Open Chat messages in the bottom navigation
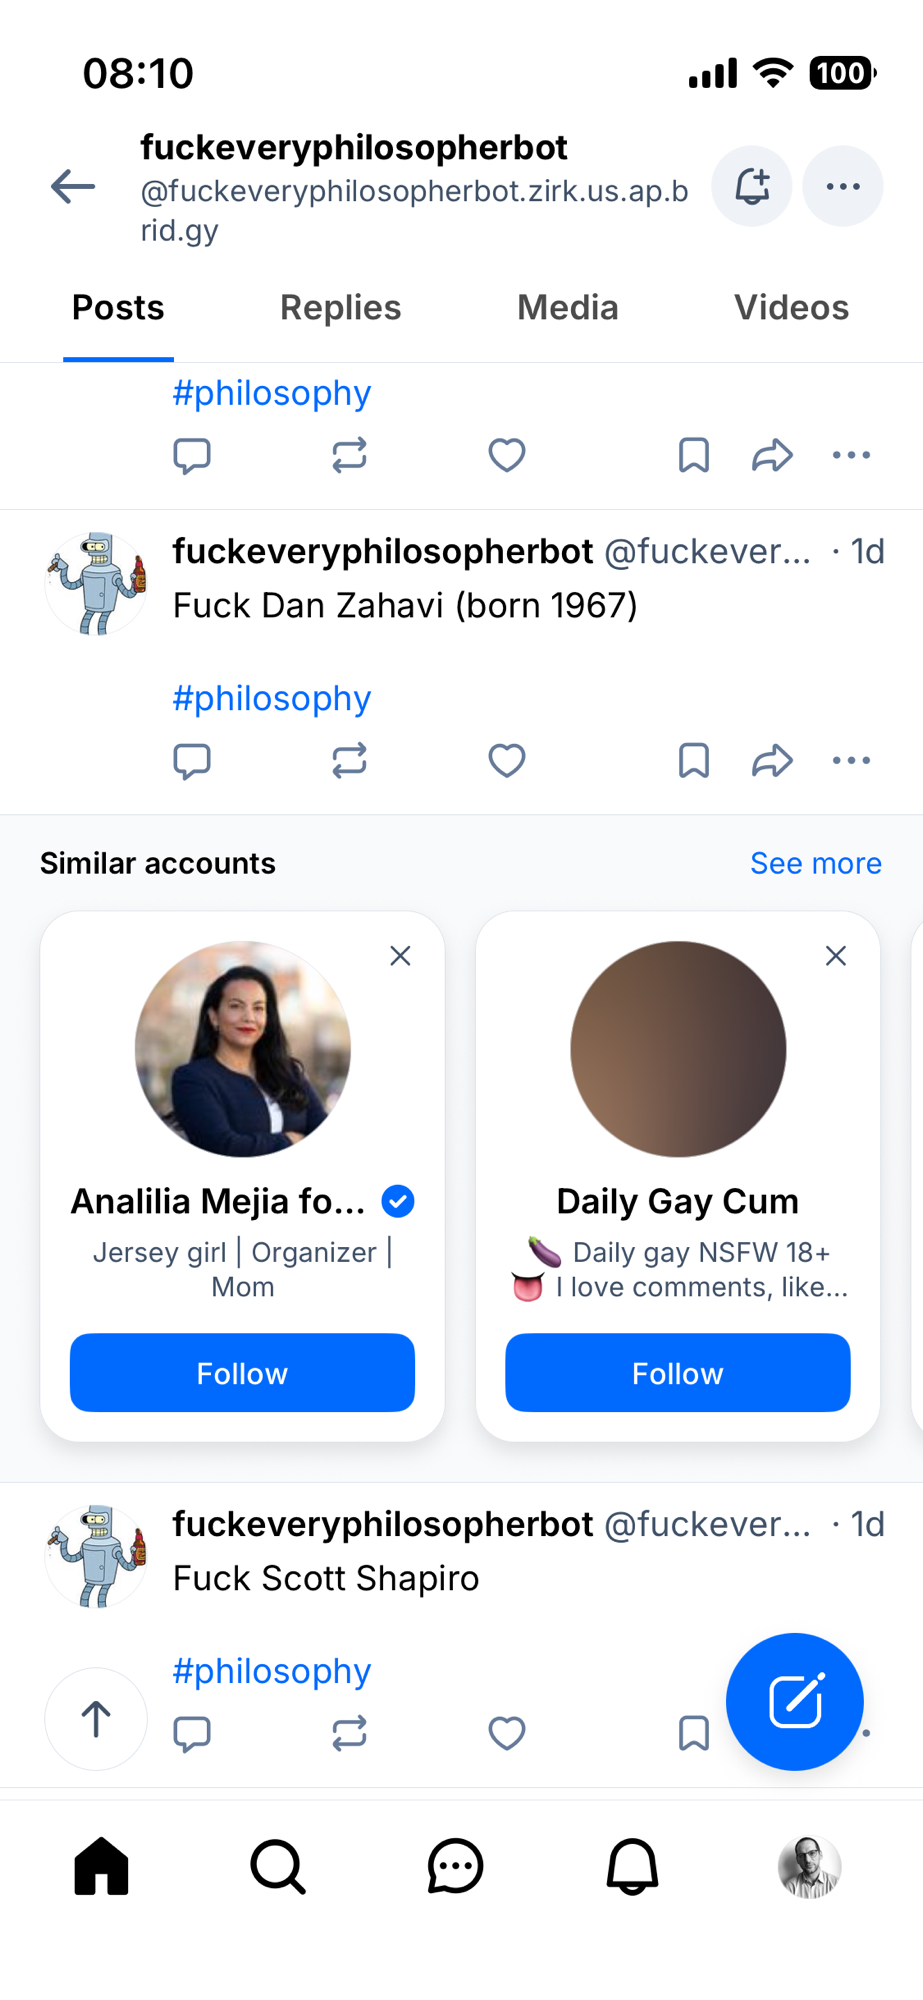The width and height of the screenshot is (923, 2000). pos(455,1867)
